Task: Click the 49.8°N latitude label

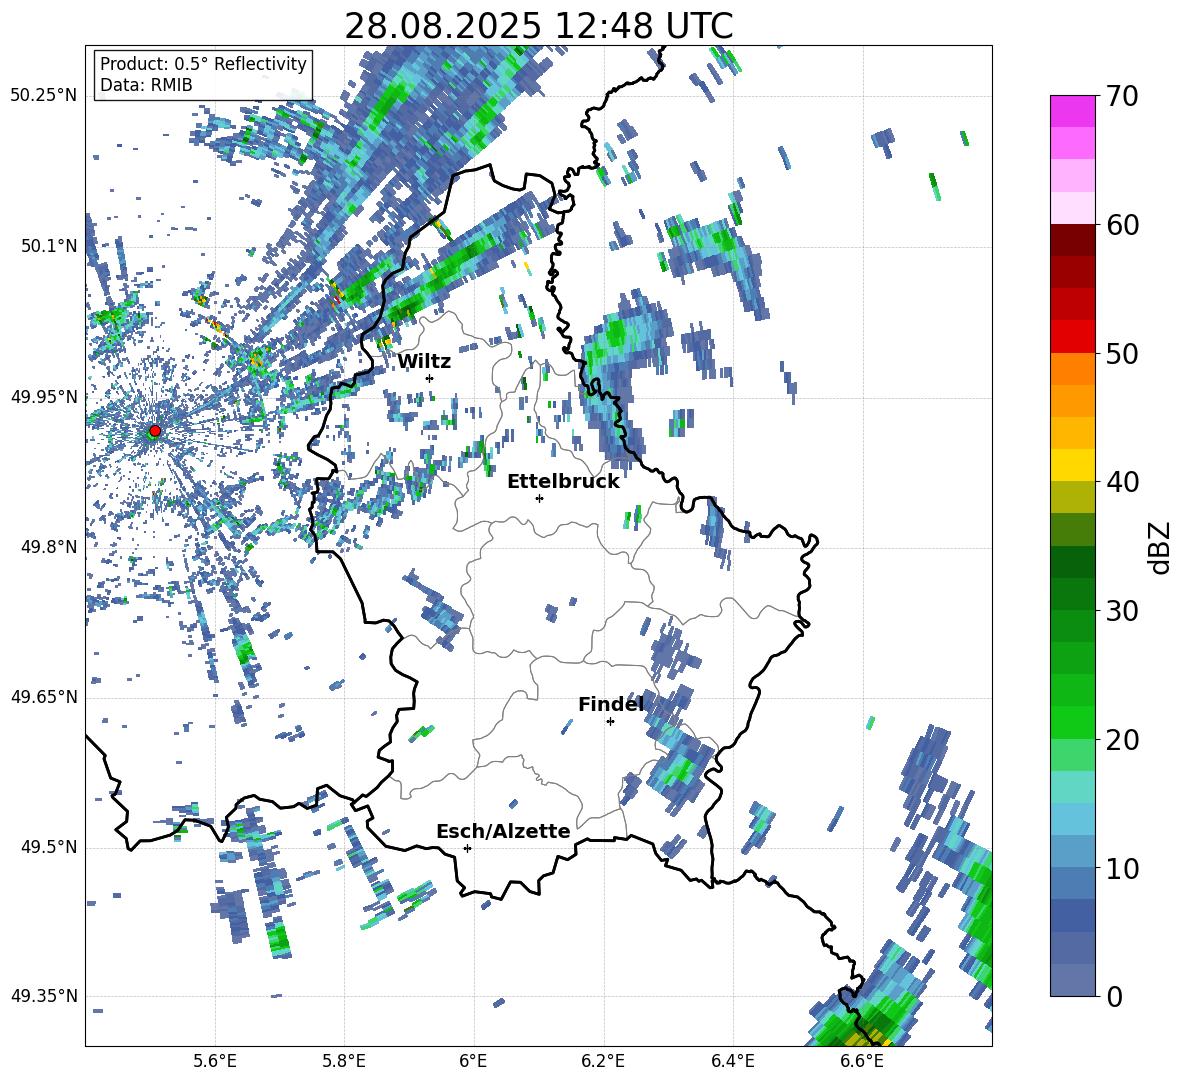Action: tap(48, 547)
